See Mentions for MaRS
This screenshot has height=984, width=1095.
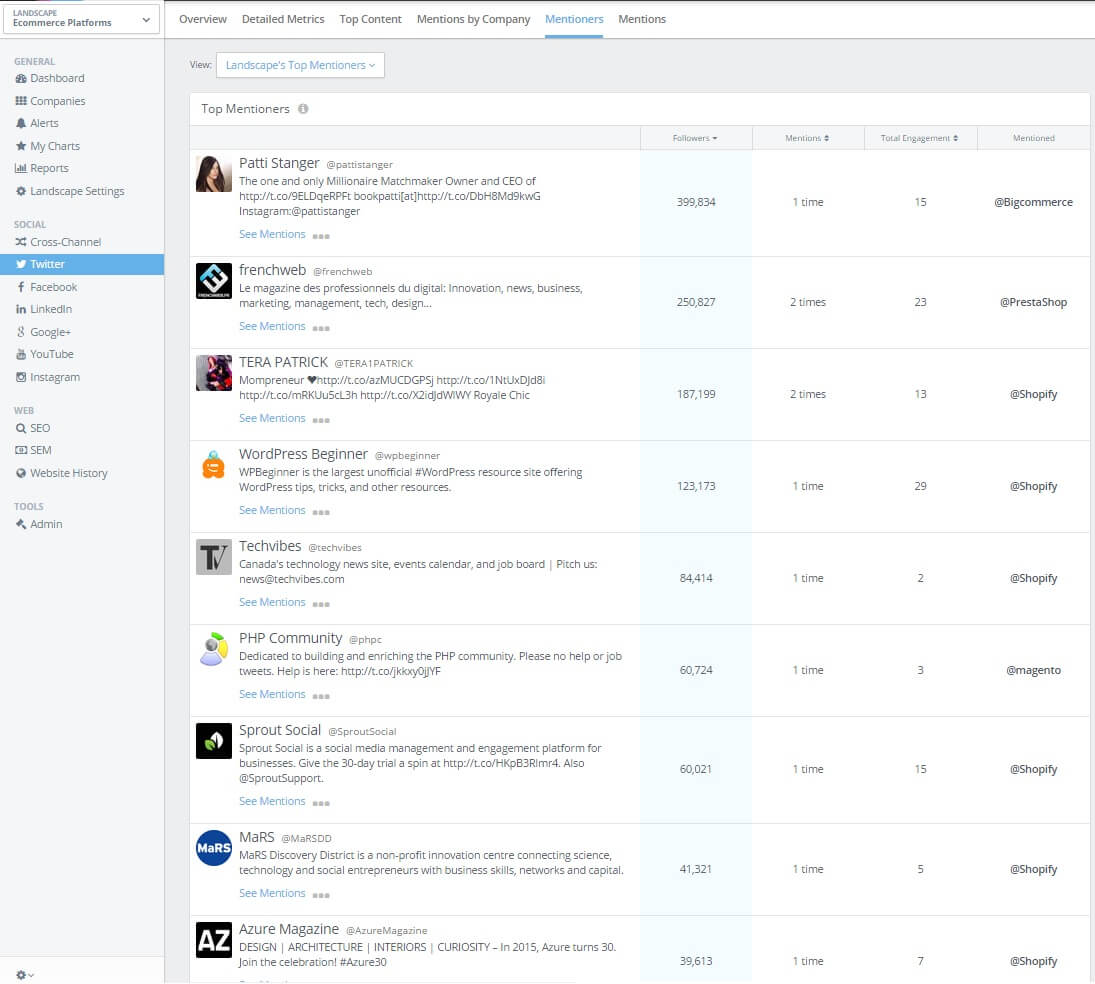(x=272, y=893)
